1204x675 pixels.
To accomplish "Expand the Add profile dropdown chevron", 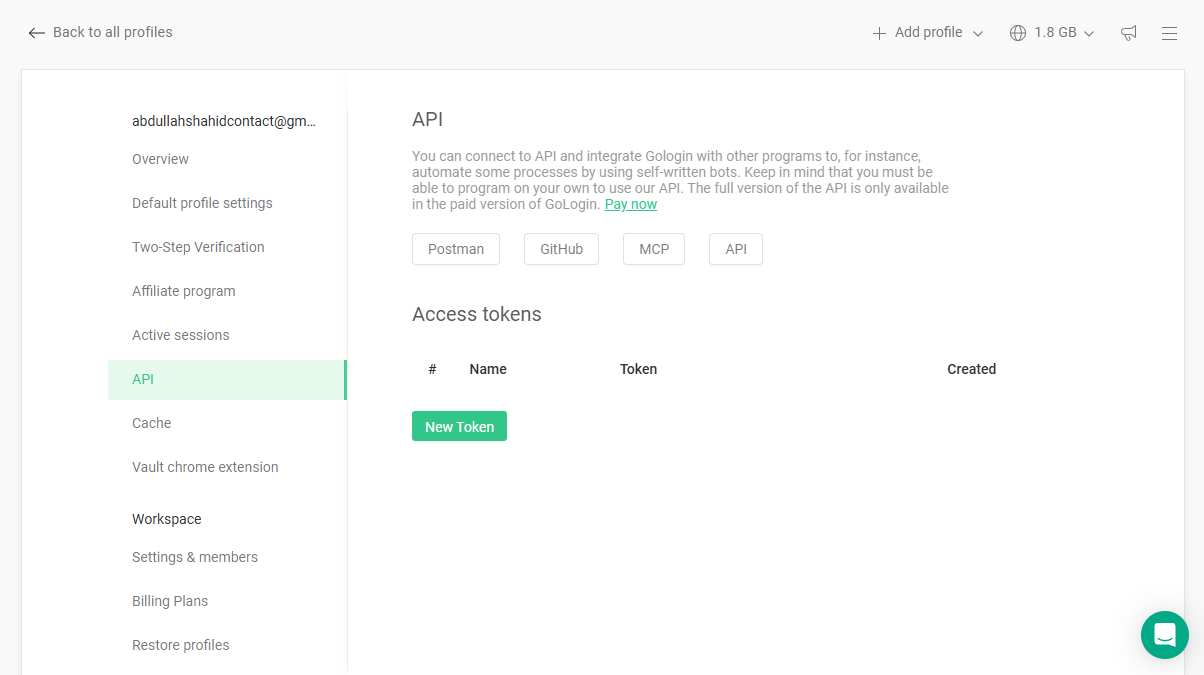I will 977,32.
